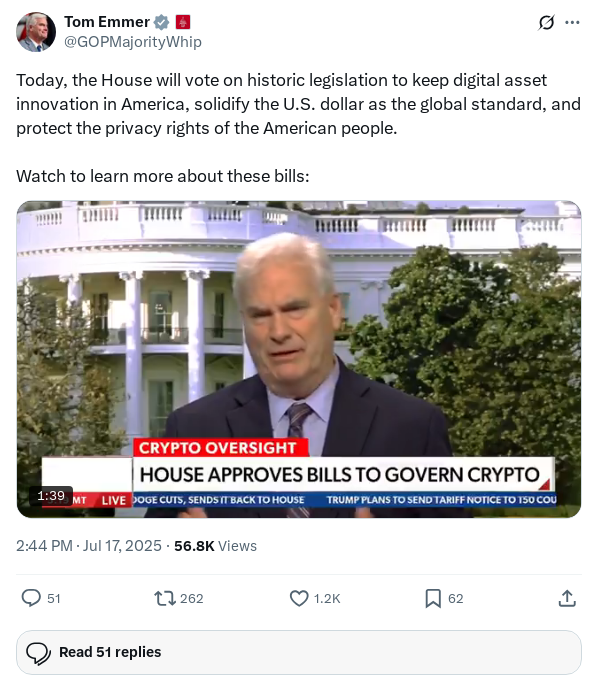Click the Tom Emmer display name
The width and height of the screenshot is (598, 683).
(107, 22)
